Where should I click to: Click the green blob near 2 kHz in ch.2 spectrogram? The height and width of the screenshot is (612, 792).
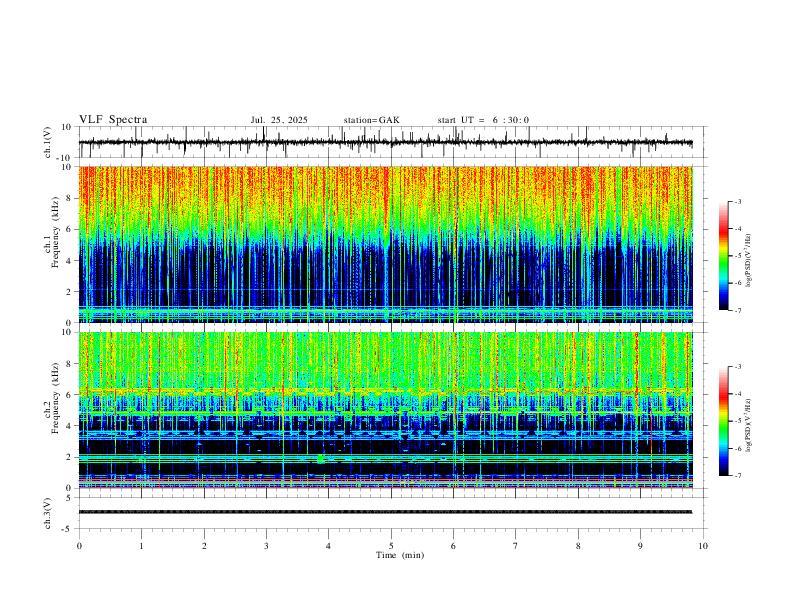click(320, 459)
